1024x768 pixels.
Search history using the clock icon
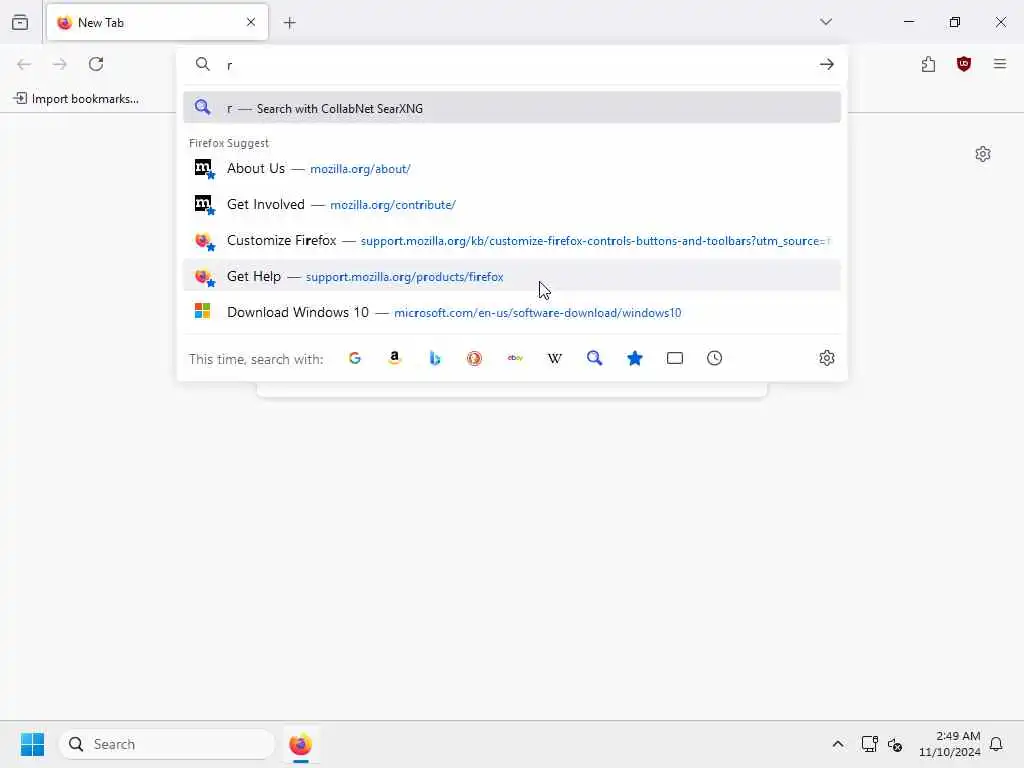coord(714,358)
